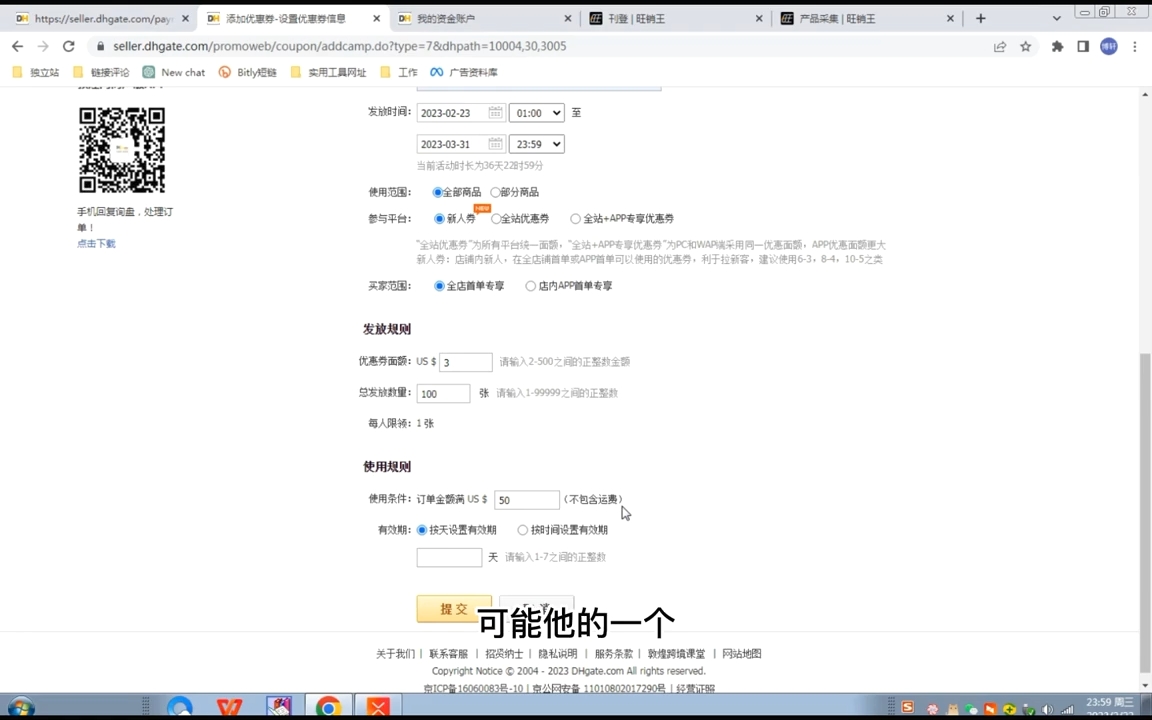
Task: Open the calendar picker for the end date 2023-03-31
Action: point(495,144)
